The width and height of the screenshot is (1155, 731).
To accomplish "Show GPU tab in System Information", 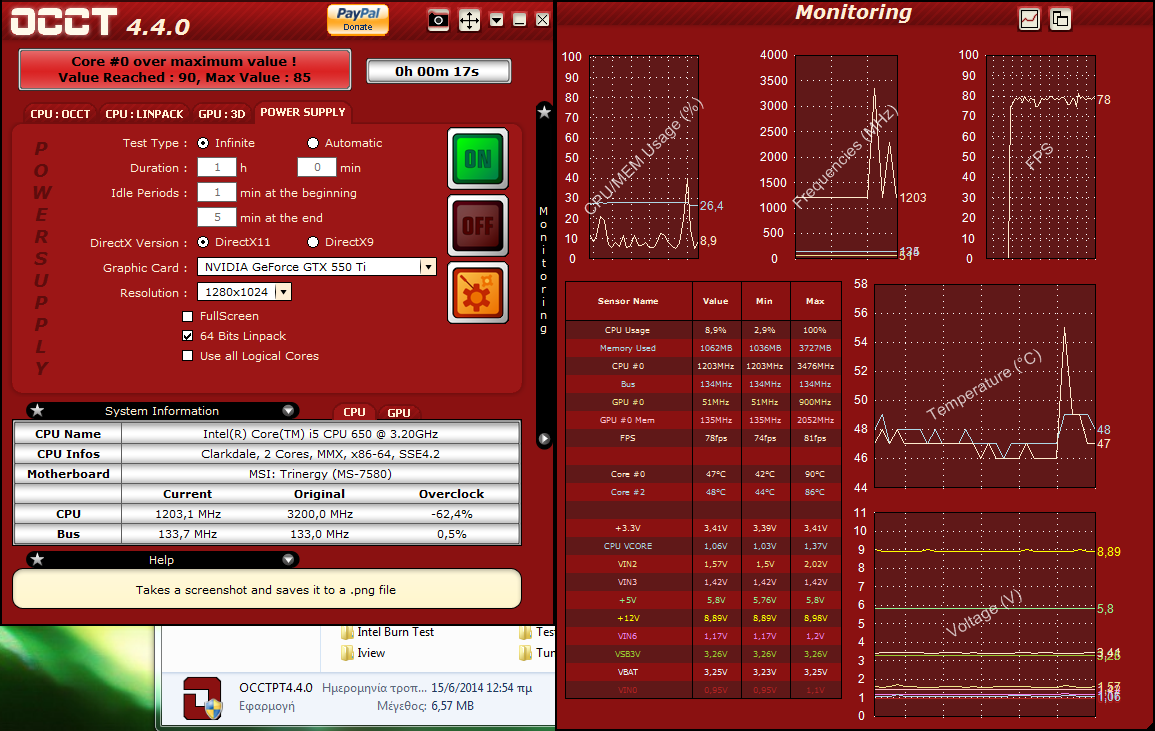I will (399, 413).
